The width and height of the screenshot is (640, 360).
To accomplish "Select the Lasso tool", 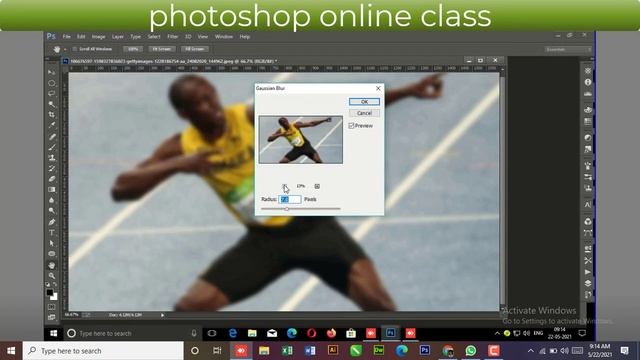I will pyautogui.click(x=51, y=93).
